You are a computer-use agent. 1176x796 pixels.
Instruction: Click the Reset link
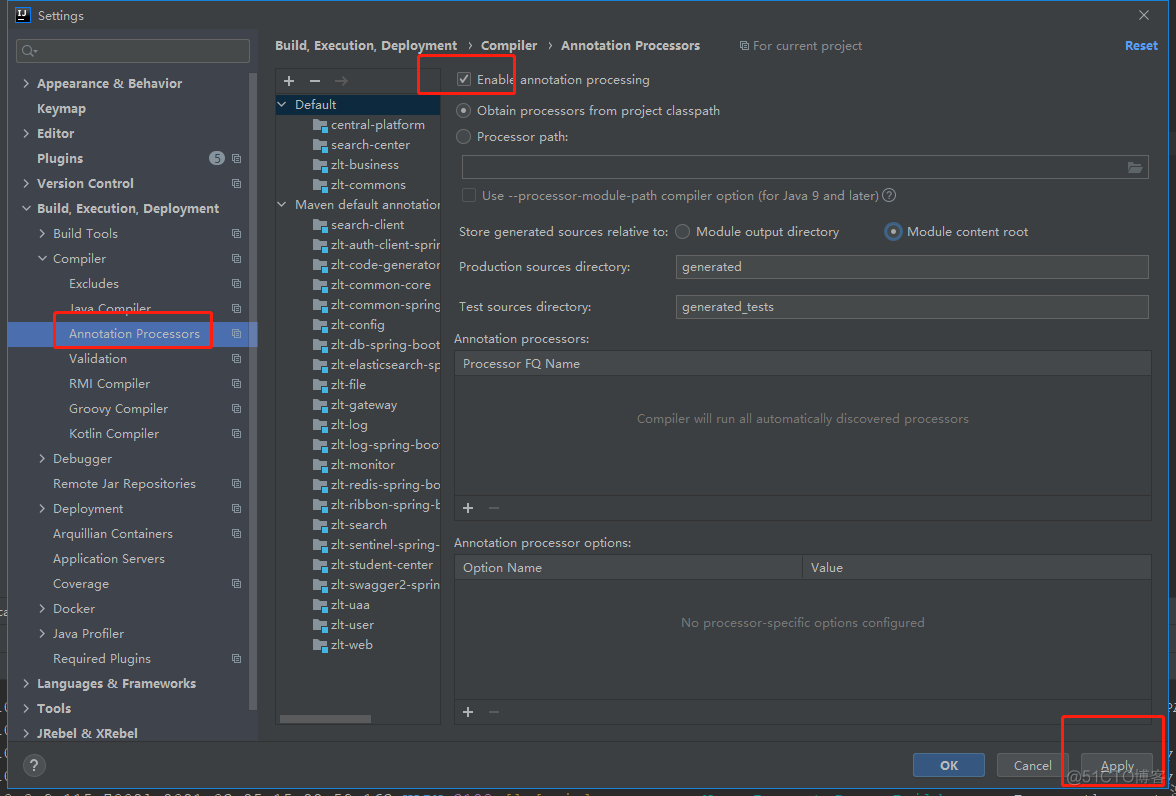(1141, 45)
